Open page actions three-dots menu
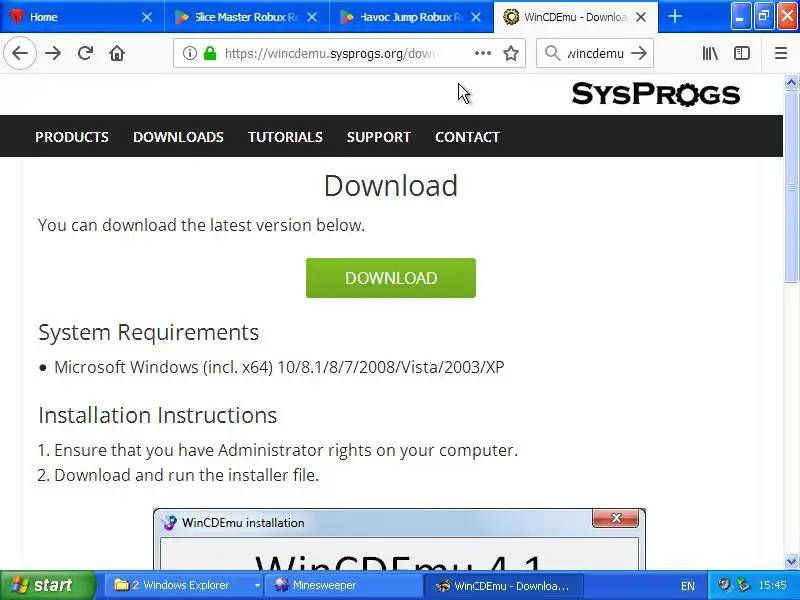This screenshot has height=600, width=800. click(483, 53)
